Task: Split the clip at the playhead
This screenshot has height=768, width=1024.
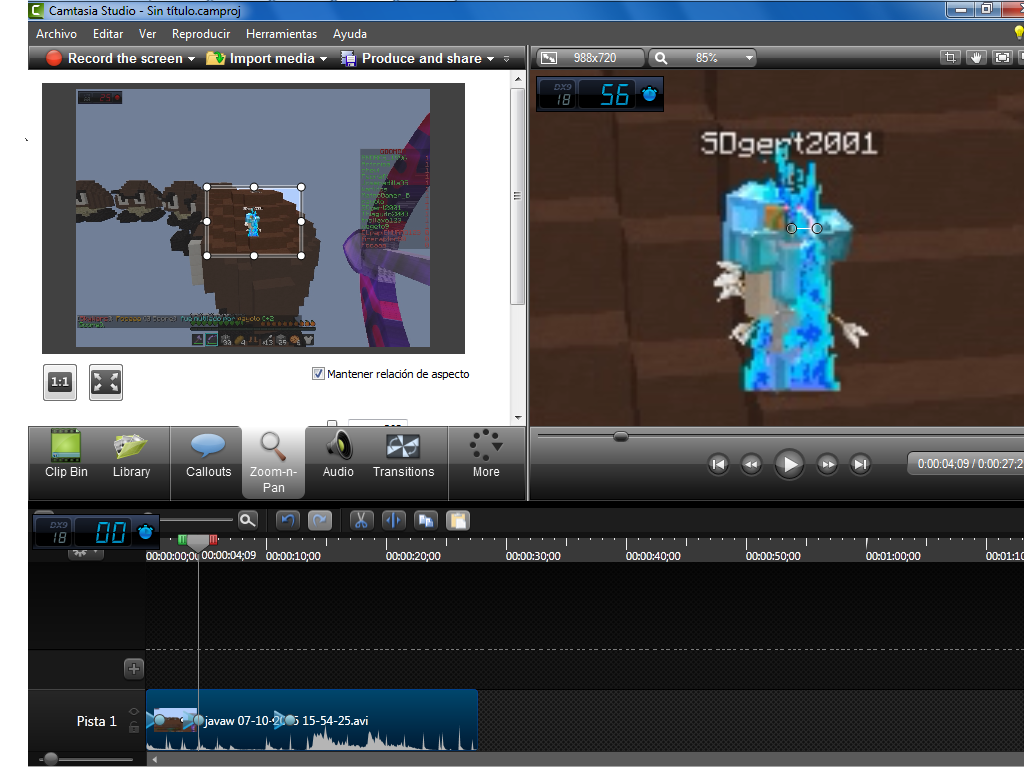Action: [x=393, y=520]
